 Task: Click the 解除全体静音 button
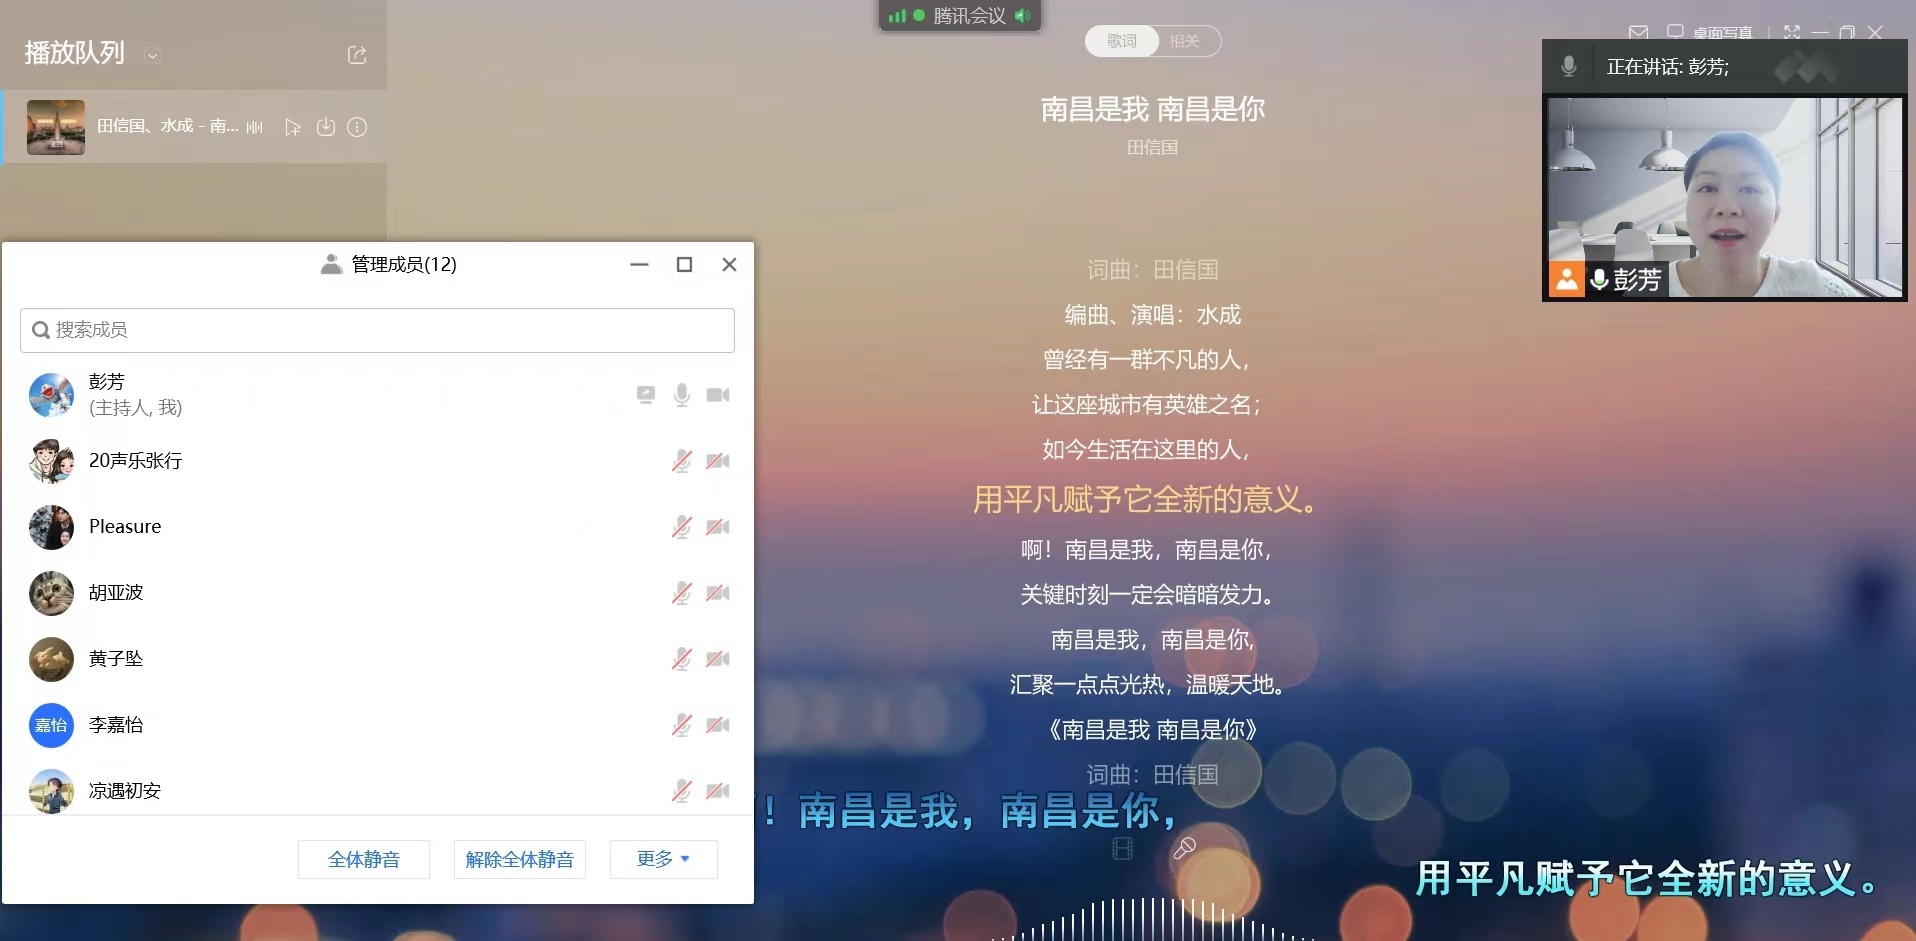click(x=519, y=859)
